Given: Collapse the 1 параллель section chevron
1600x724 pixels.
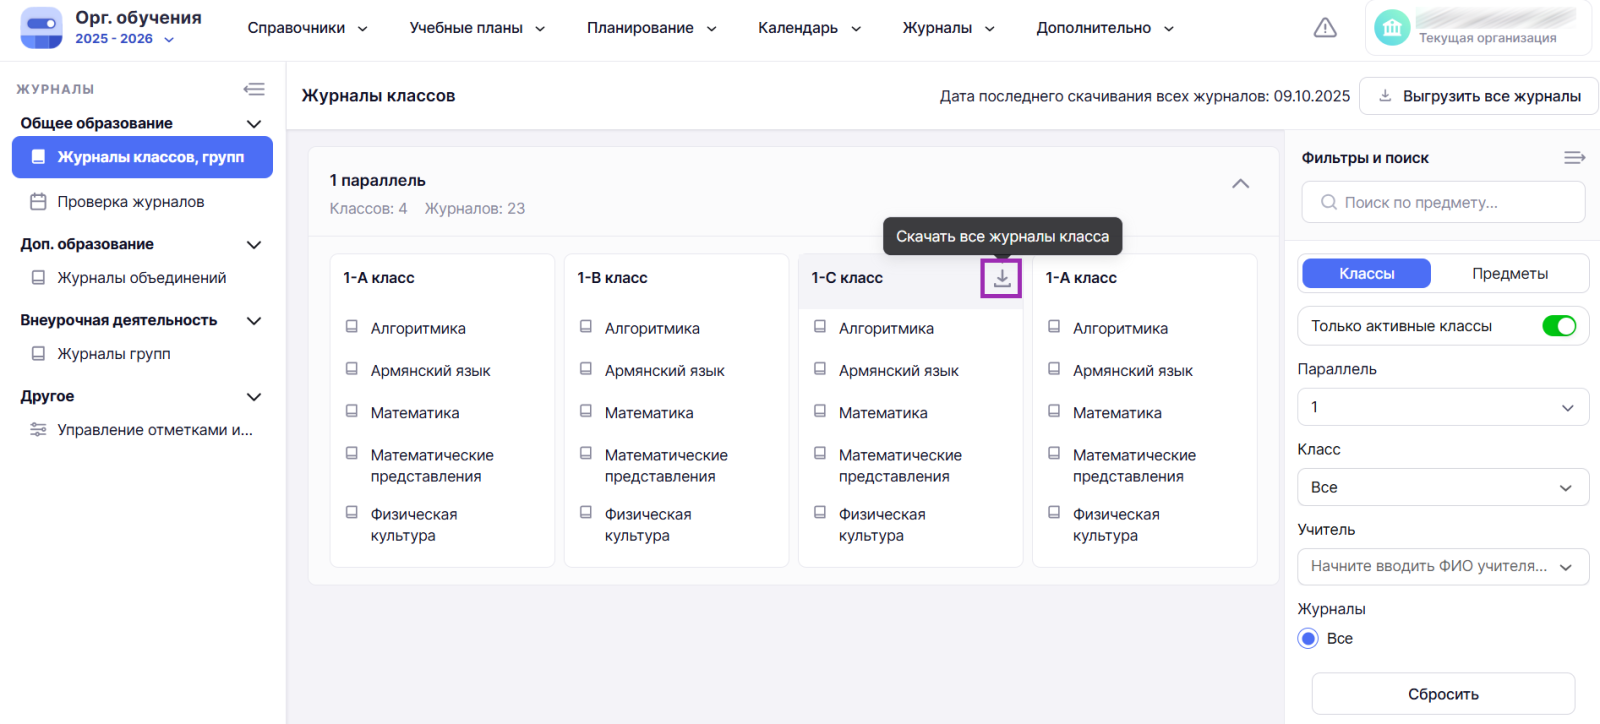Looking at the screenshot, I should tap(1240, 184).
